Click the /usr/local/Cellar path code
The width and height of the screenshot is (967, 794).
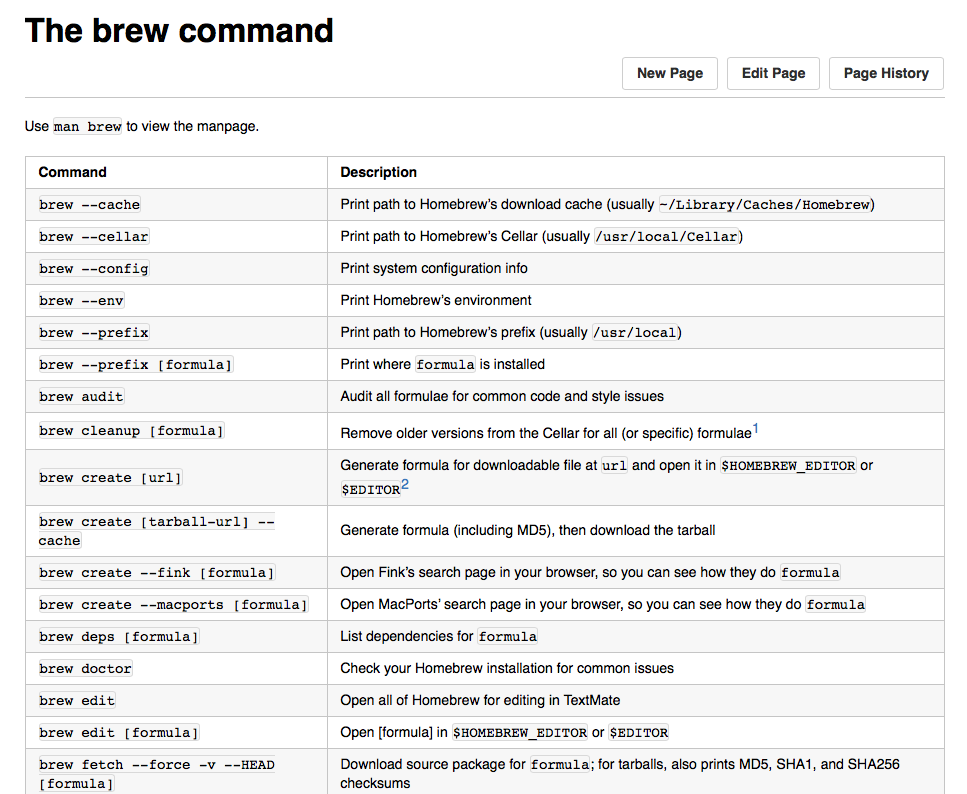[x=667, y=236]
